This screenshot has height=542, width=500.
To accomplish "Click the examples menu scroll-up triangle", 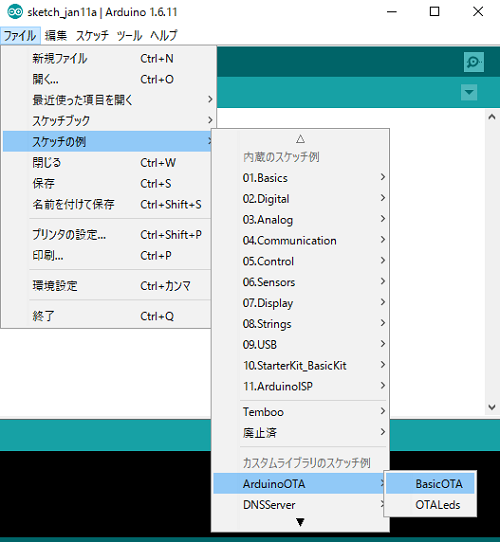I will [300, 139].
